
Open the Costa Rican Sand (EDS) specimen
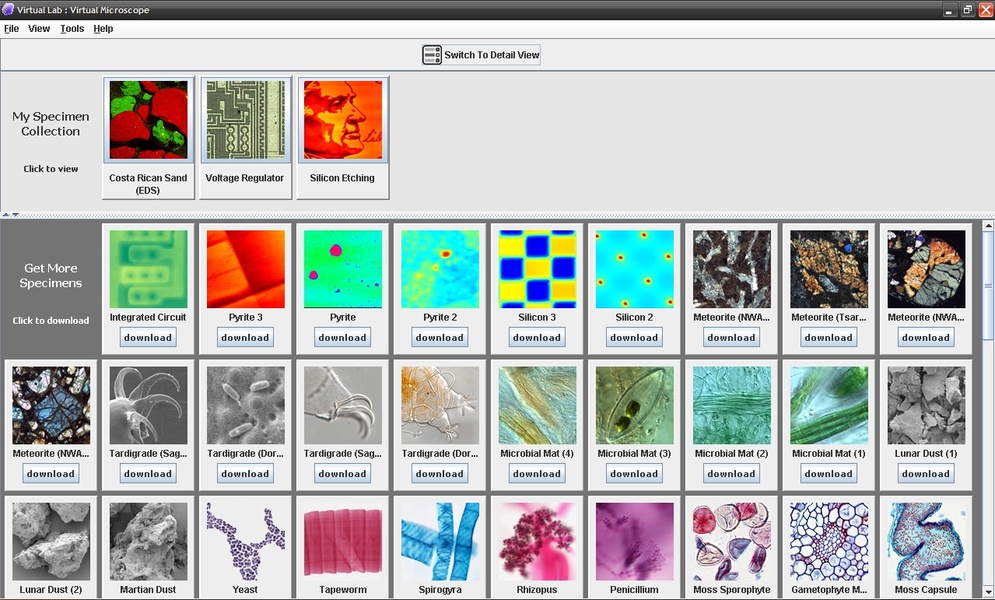pos(148,120)
